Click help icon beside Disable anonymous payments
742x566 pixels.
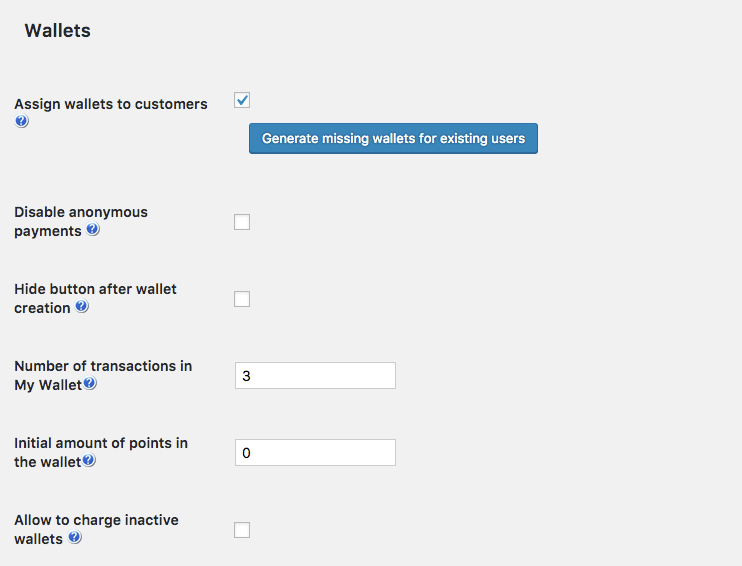click(93, 230)
